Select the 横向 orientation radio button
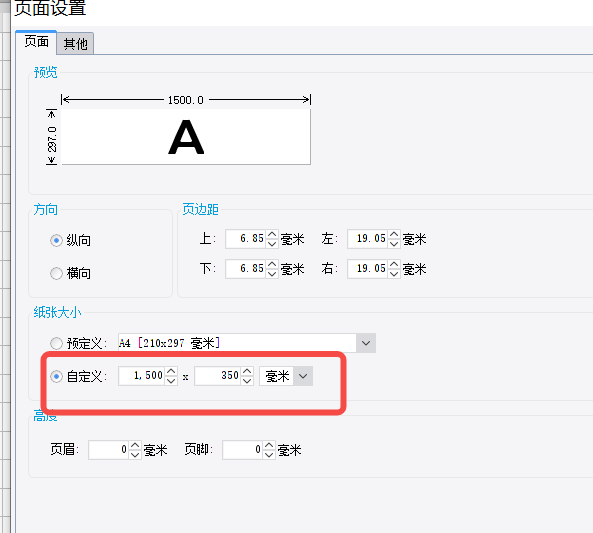Screen dimensions: 593x533 pyautogui.click(x=56, y=273)
